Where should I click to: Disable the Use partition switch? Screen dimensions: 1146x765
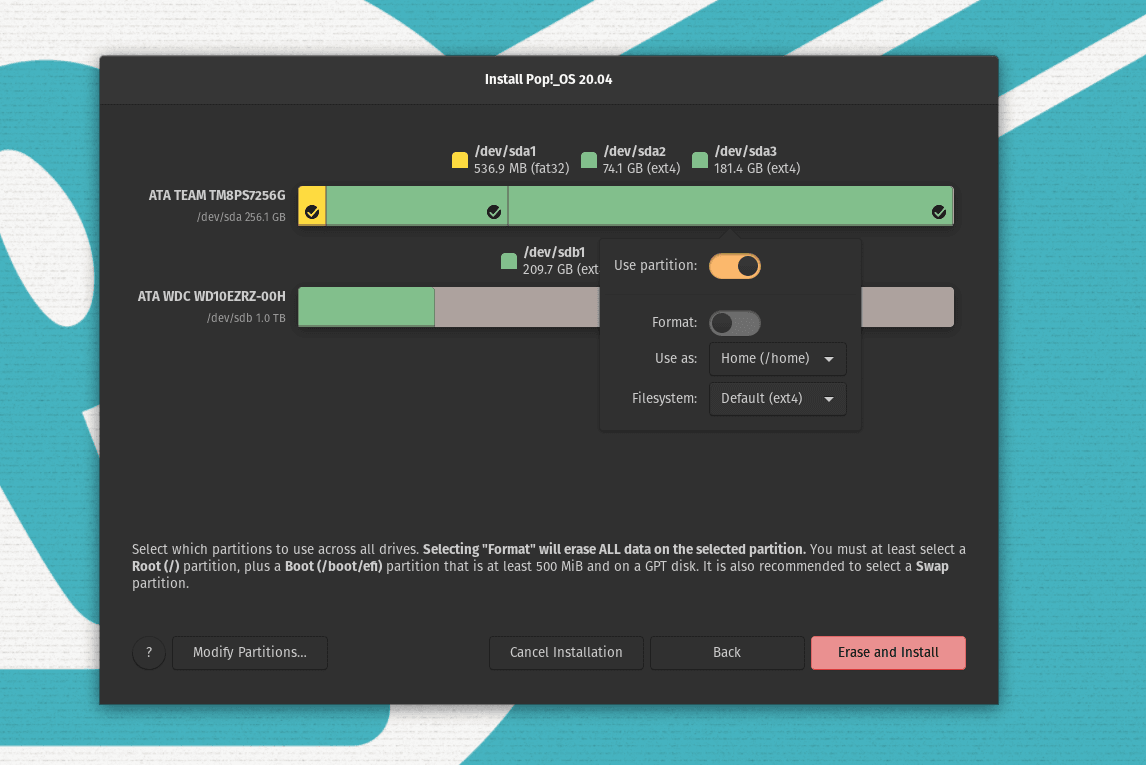[x=735, y=266]
